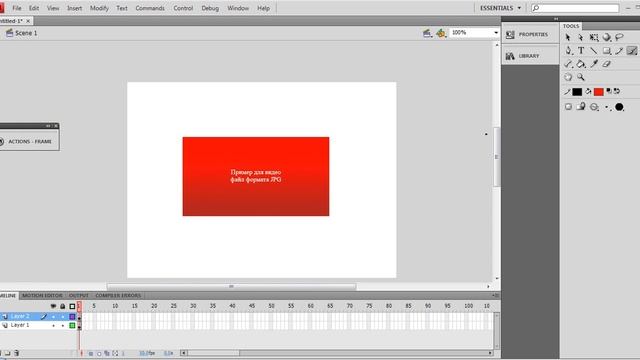The image size is (640, 360).
Task: Select the Paint Bucket tool
Action: (581, 64)
